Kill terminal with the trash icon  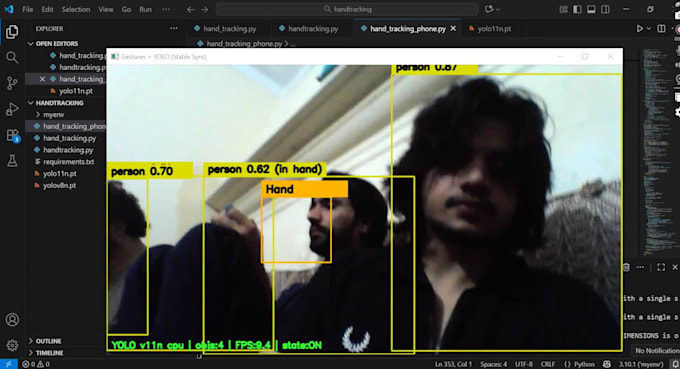pyautogui.click(x=626, y=267)
